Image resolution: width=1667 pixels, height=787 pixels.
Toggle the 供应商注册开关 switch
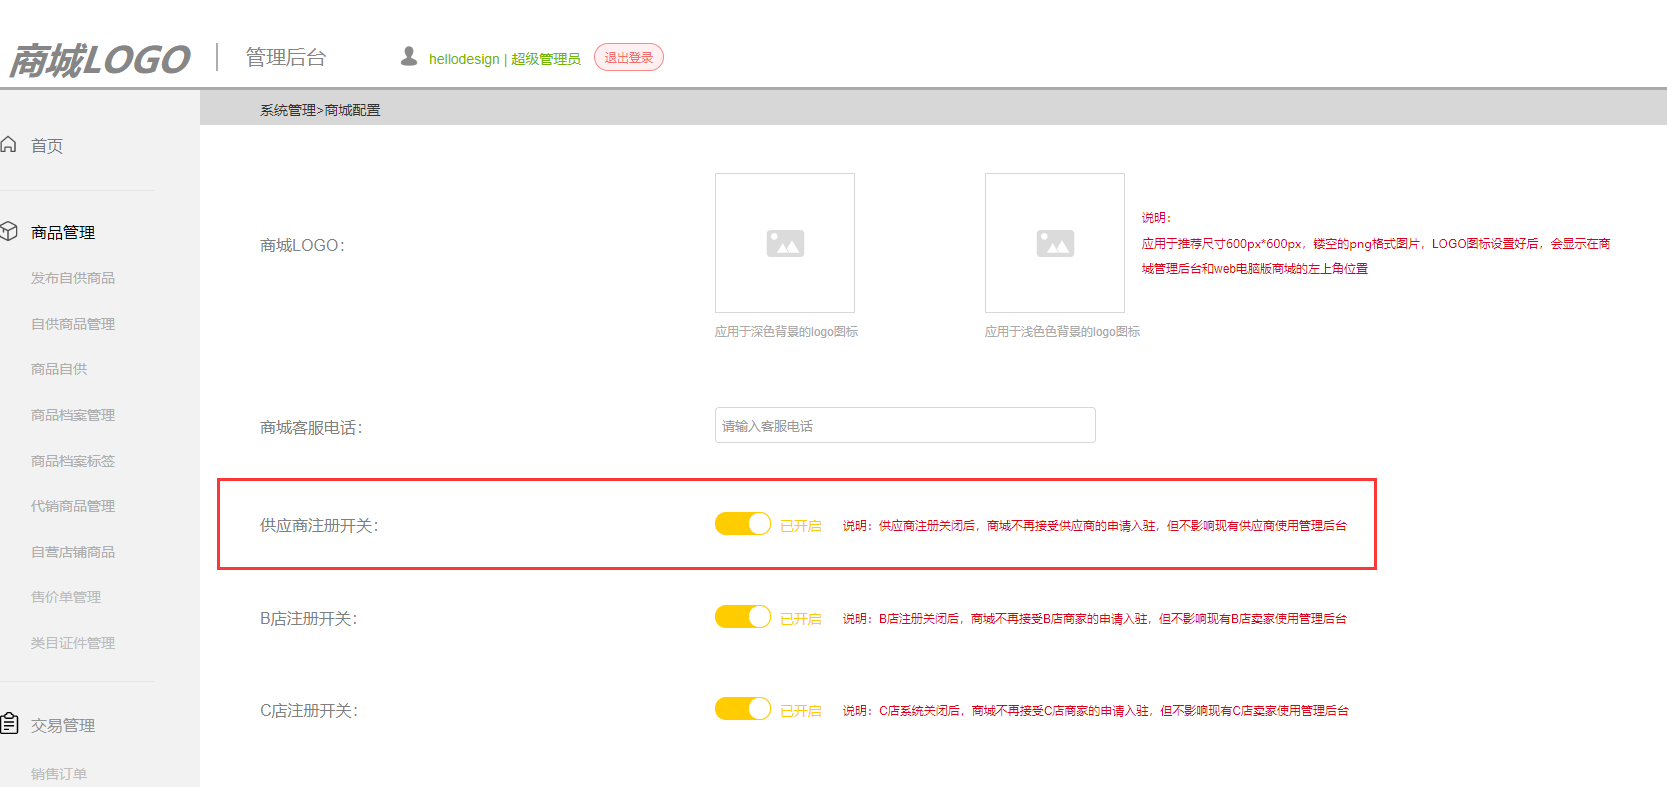click(743, 524)
